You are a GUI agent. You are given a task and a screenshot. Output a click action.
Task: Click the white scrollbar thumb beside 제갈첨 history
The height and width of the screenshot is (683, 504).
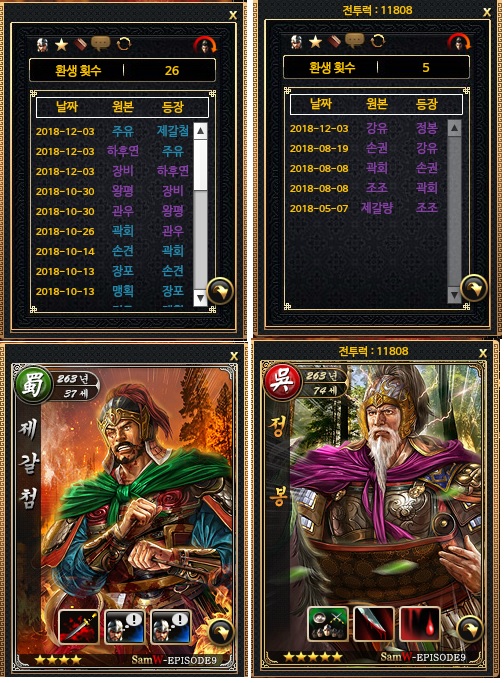200,165
